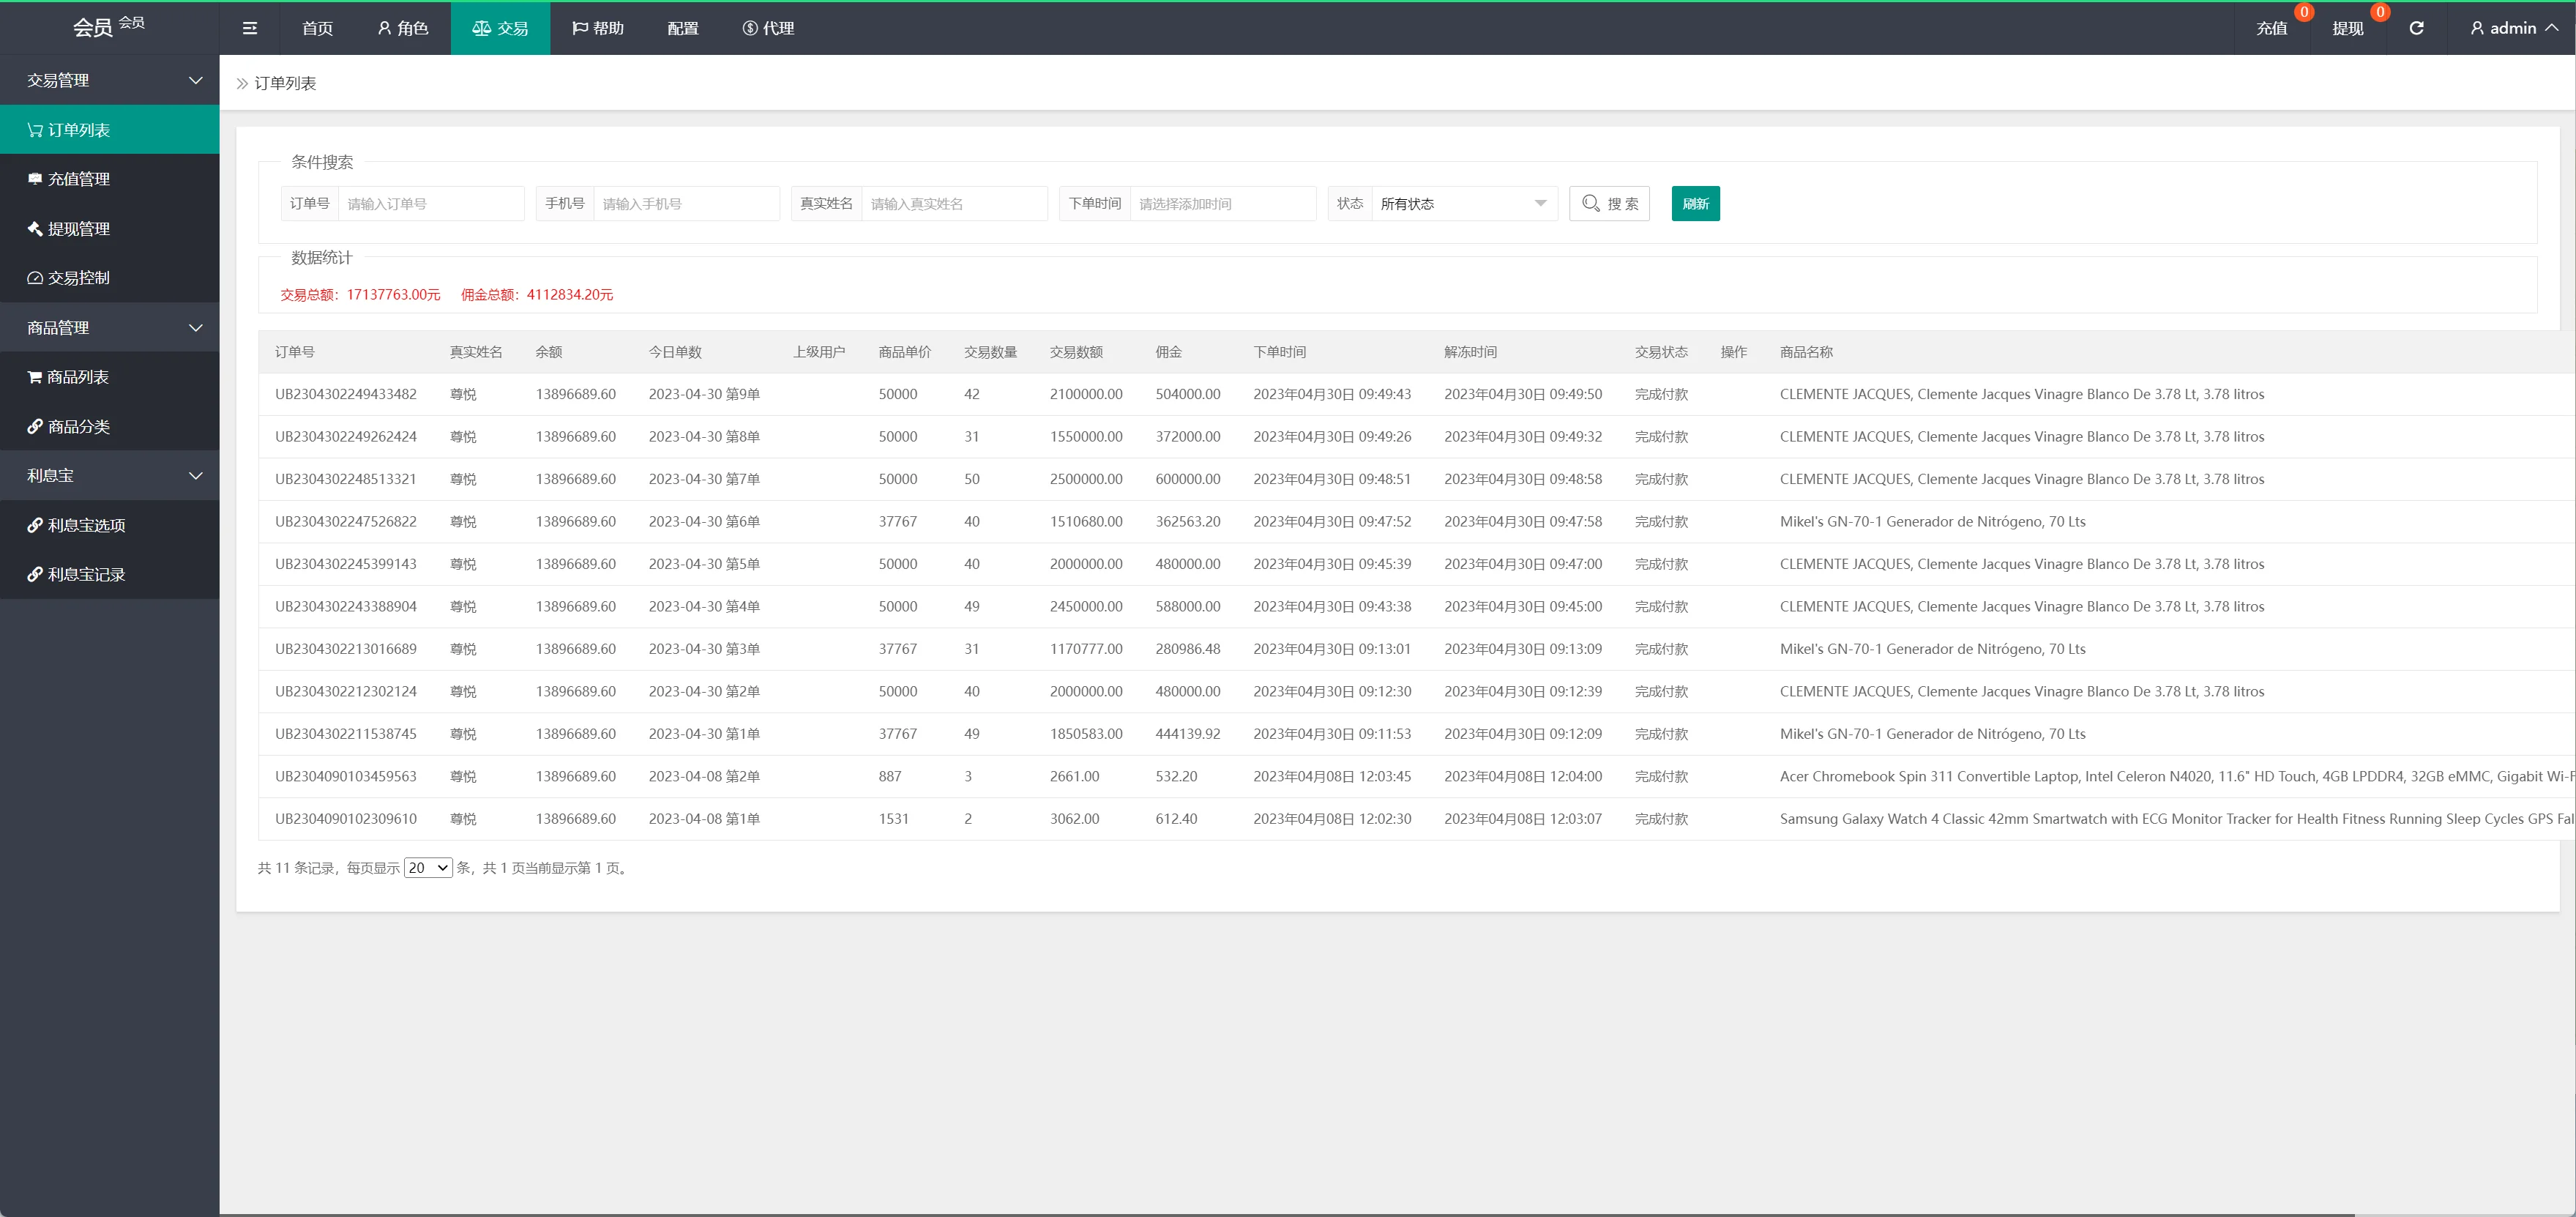
Task: Click the hamburger menu collapse icon
Action: 250,28
